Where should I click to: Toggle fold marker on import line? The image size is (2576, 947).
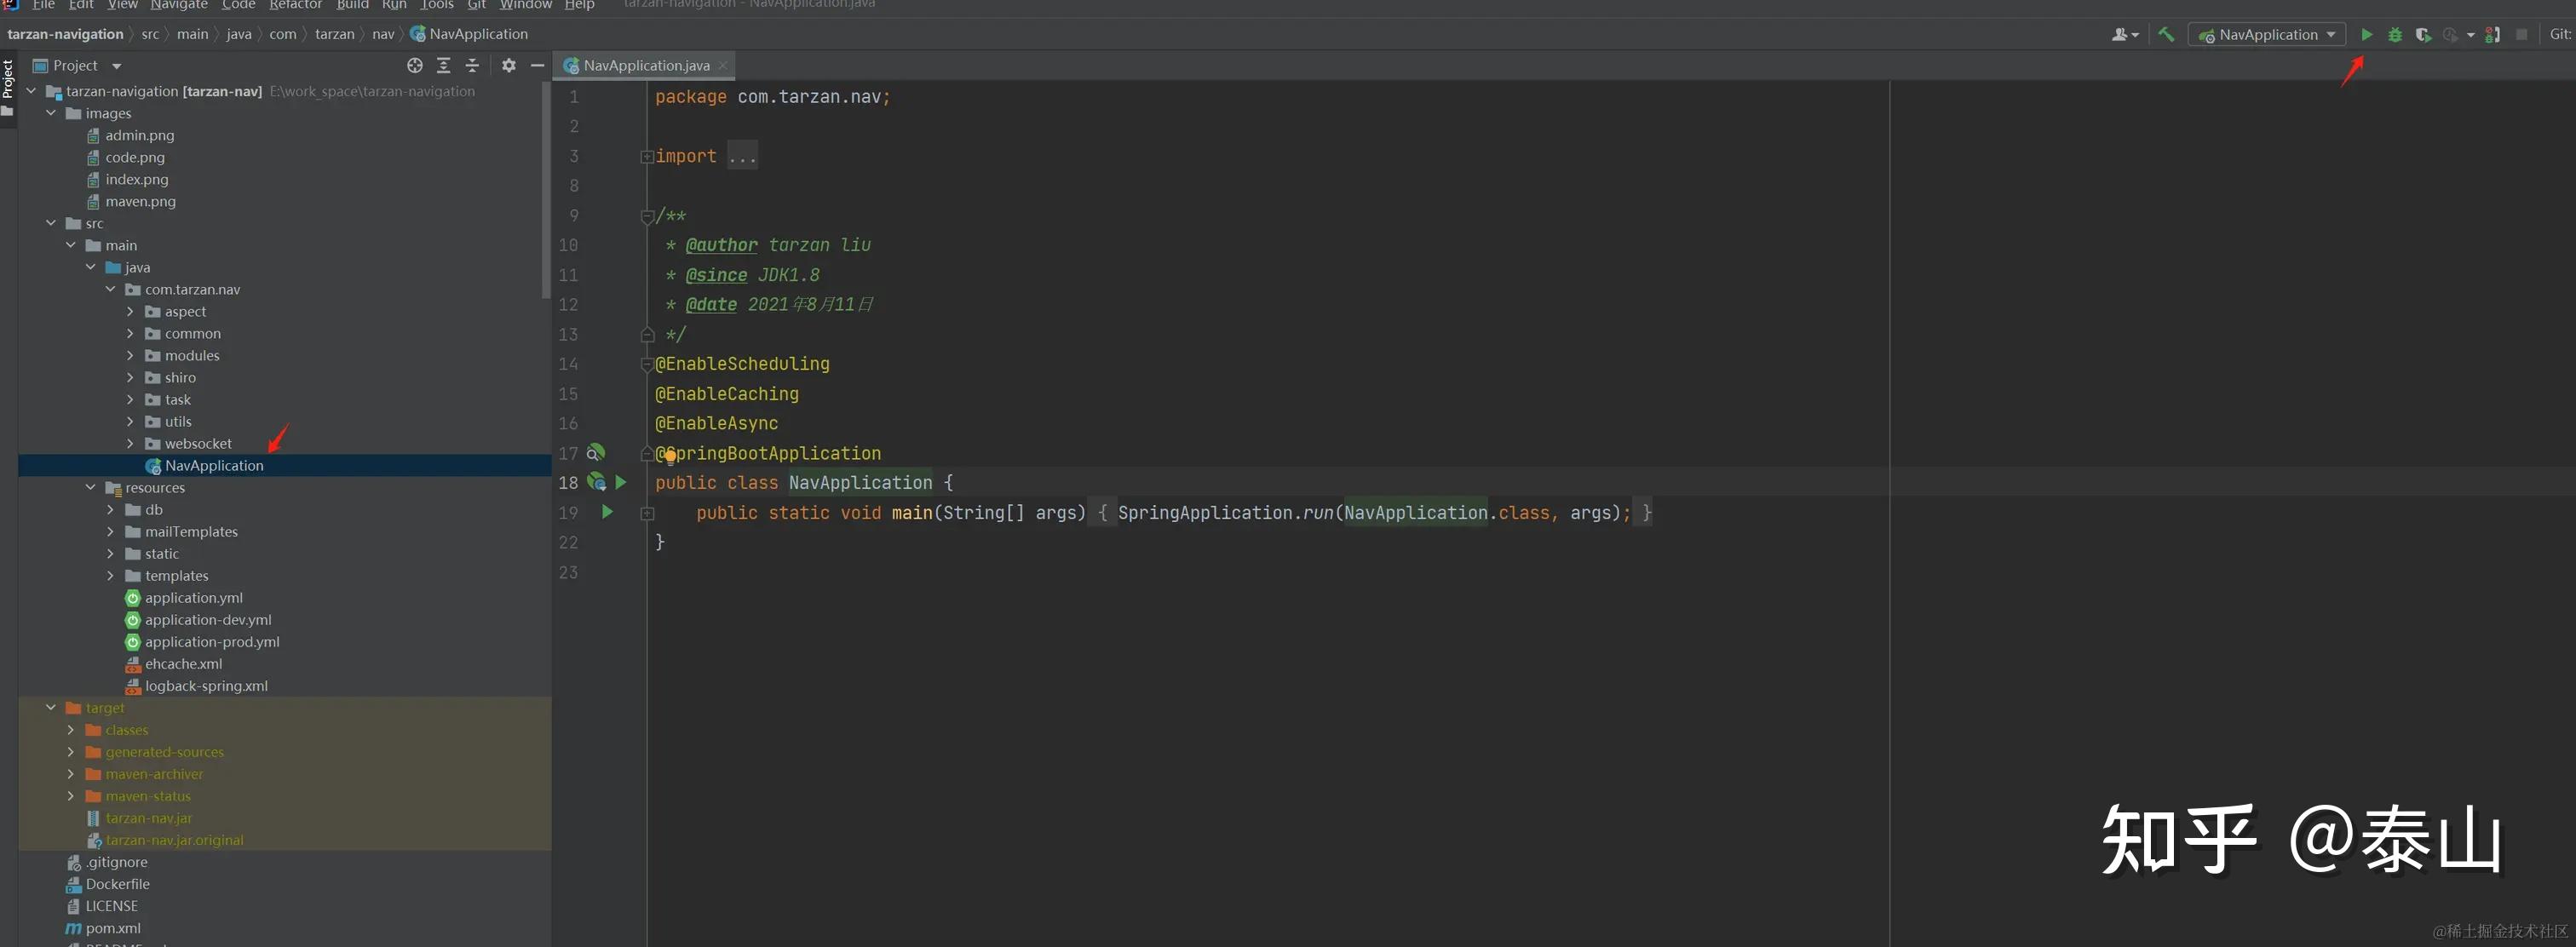pos(647,156)
